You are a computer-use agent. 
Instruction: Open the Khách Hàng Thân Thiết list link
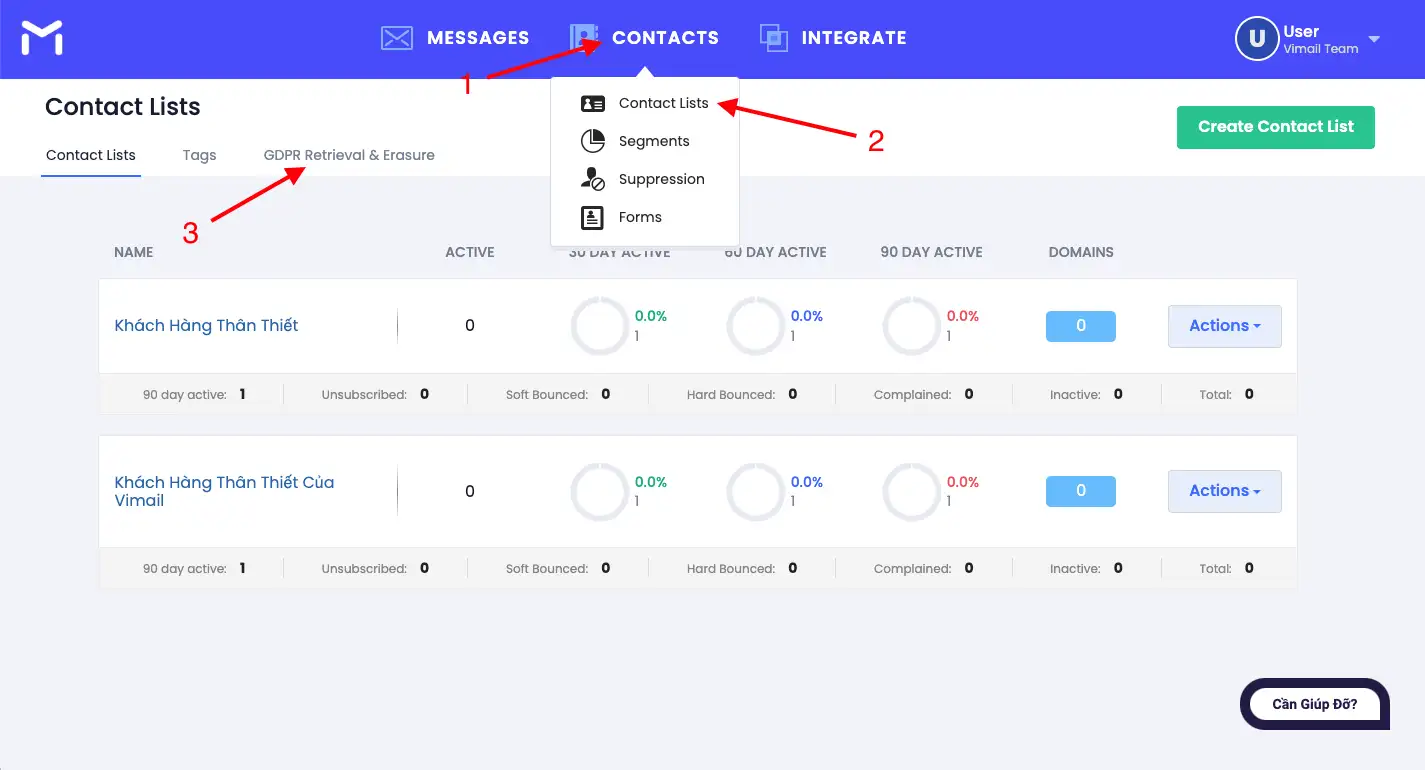[206, 325]
